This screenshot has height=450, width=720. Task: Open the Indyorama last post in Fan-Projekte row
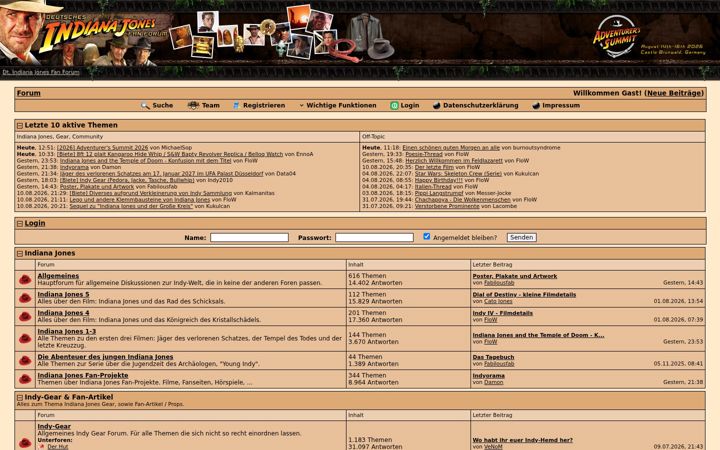pyautogui.click(x=489, y=376)
